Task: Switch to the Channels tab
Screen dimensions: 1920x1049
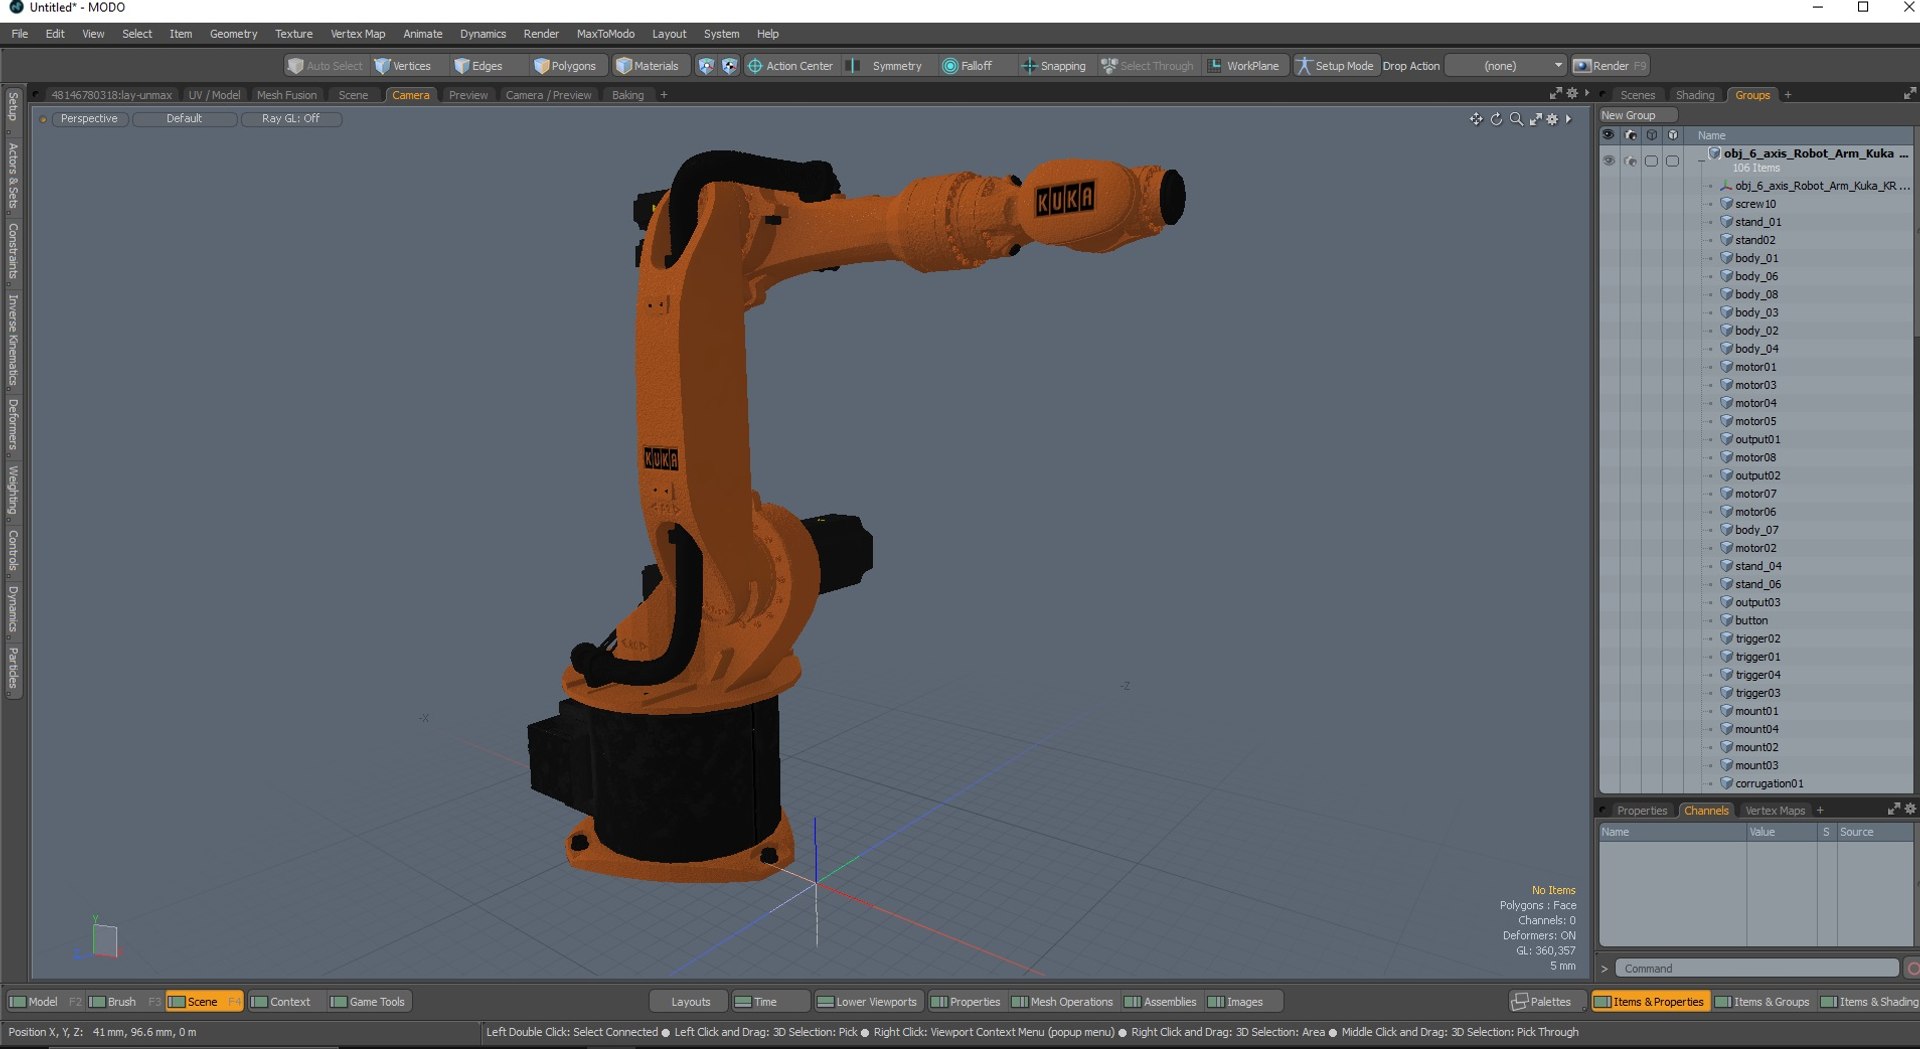Action: point(1706,811)
